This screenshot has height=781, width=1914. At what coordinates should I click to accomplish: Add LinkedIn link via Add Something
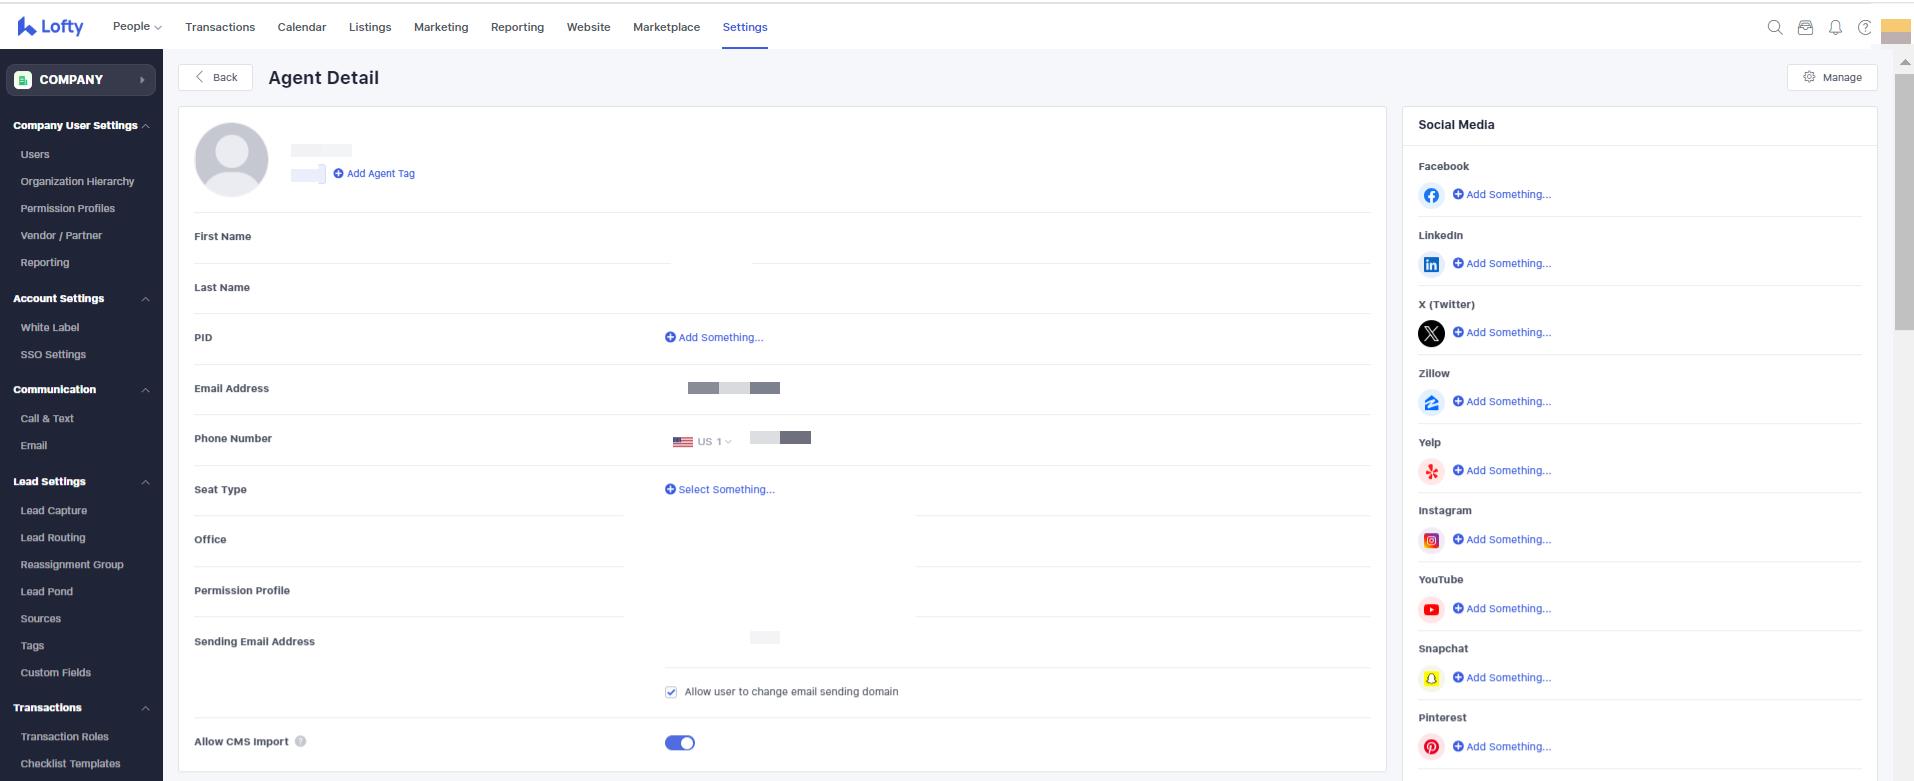click(1502, 263)
